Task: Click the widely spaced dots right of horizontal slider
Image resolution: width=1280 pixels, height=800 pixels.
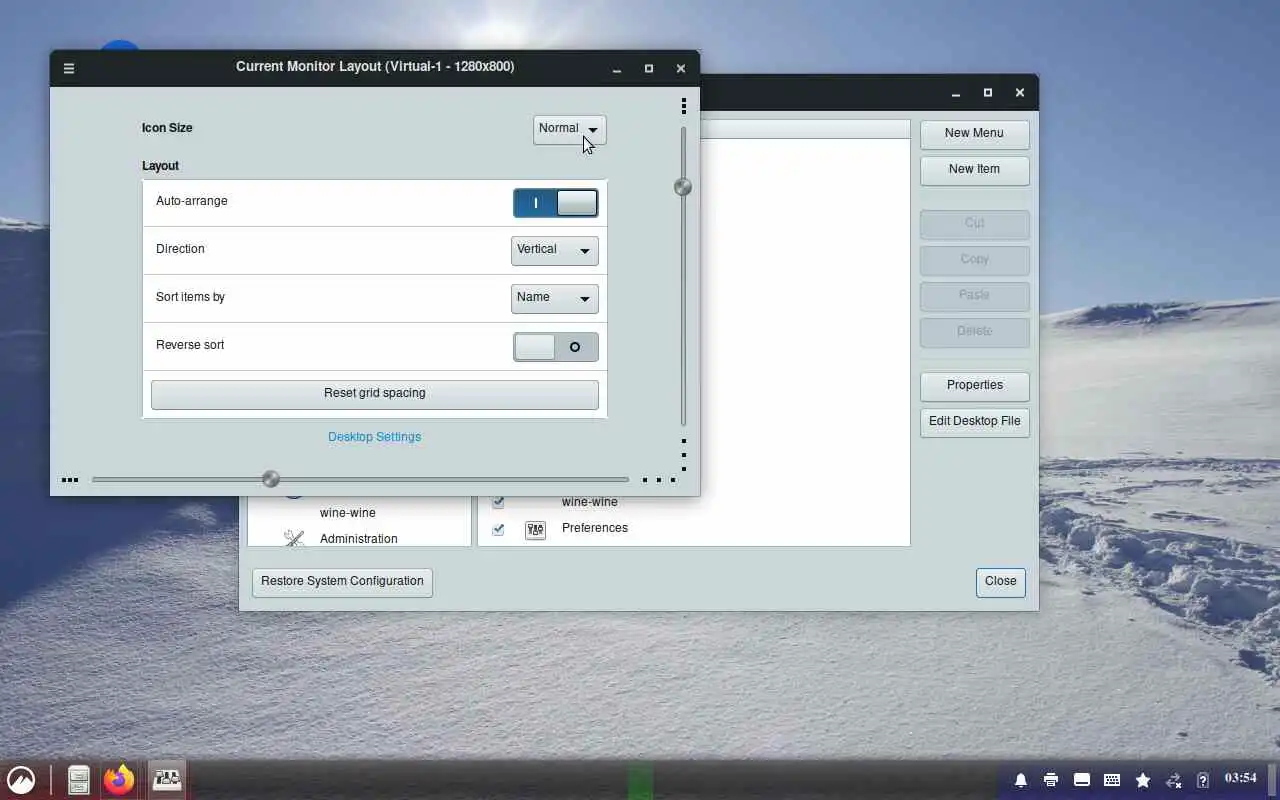Action: click(x=658, y=480)
